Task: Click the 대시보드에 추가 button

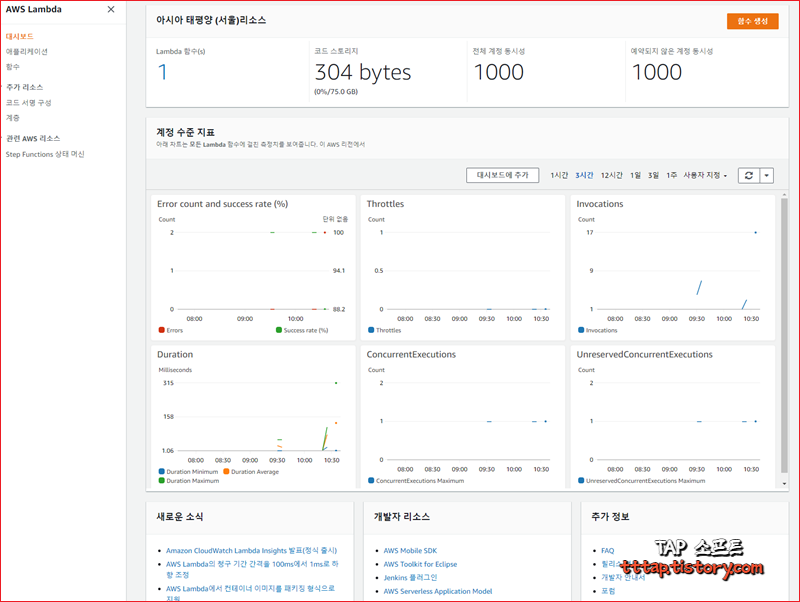Action: click(503, 175)
